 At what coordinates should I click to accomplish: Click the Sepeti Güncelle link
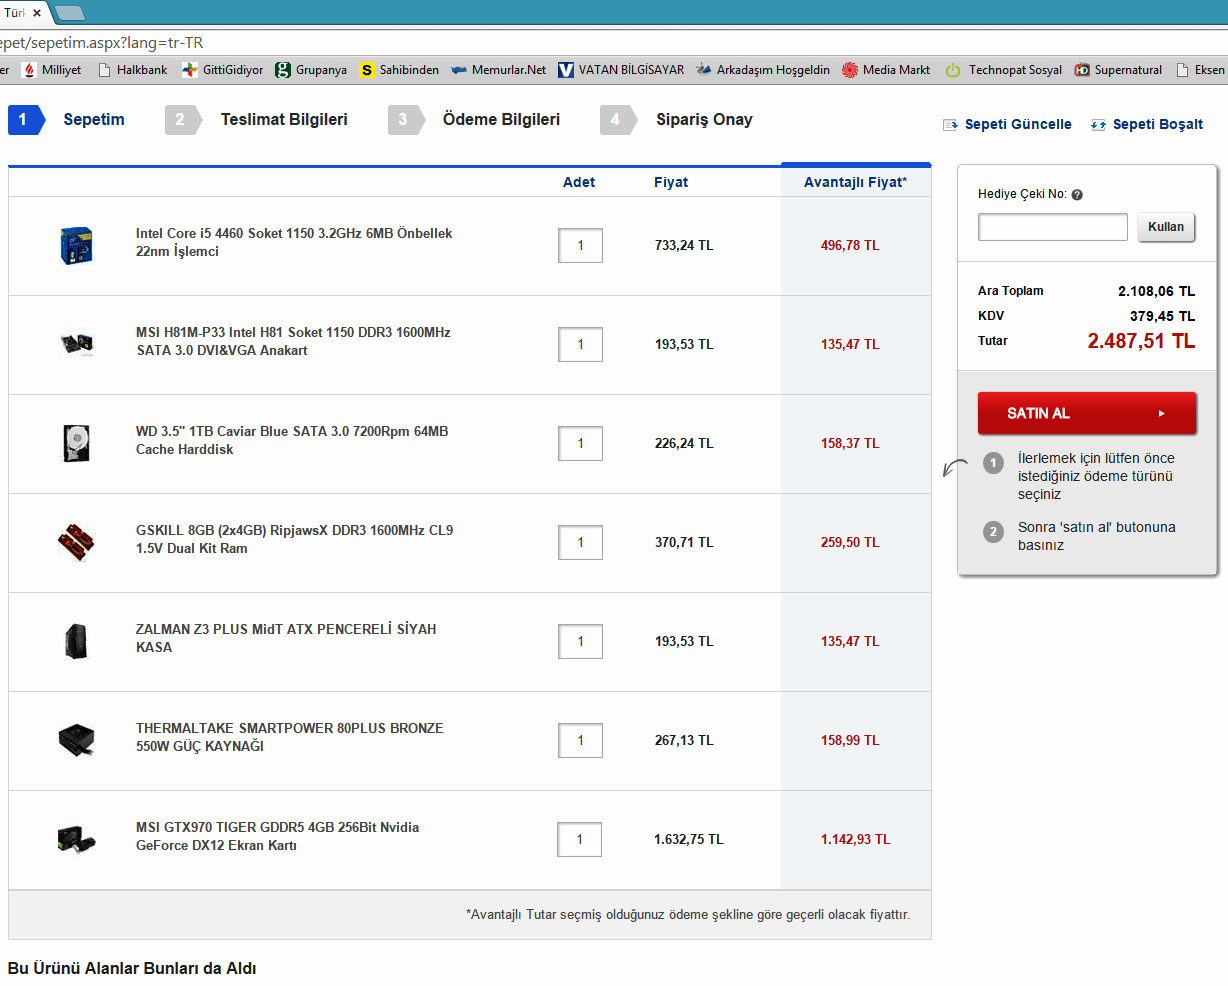click(1007, 124)
